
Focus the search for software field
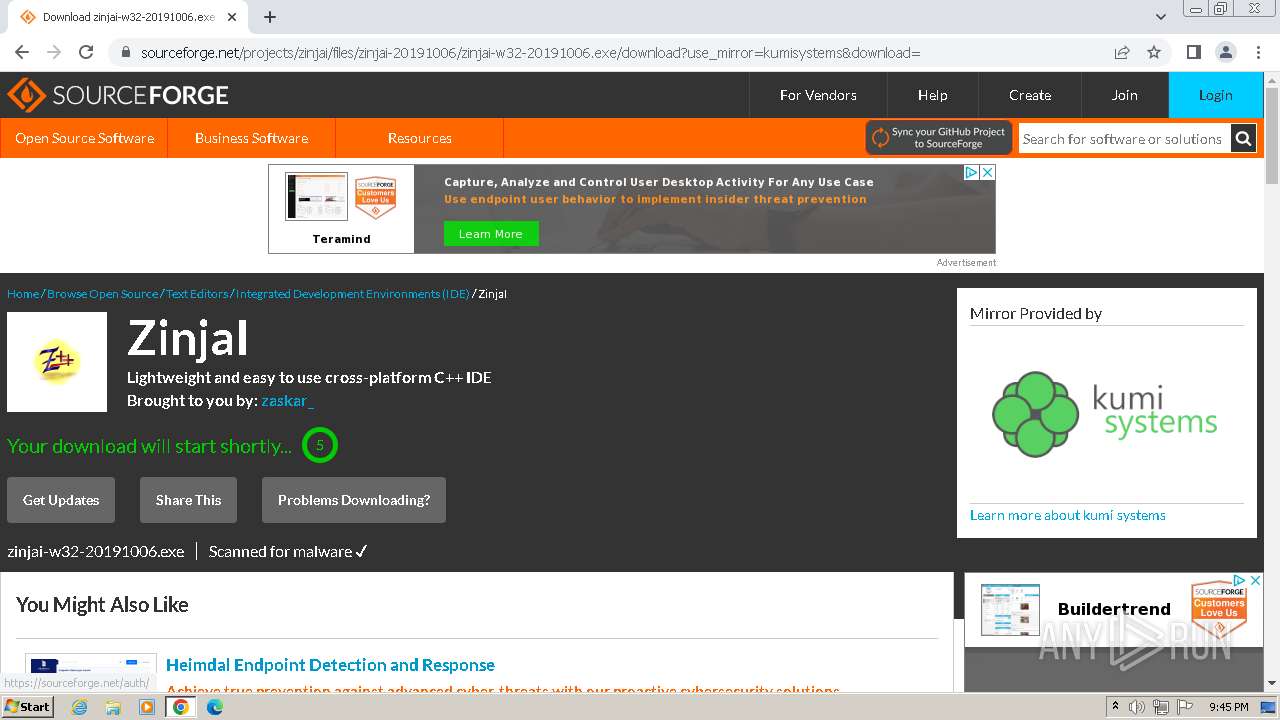pos(1124,139)
